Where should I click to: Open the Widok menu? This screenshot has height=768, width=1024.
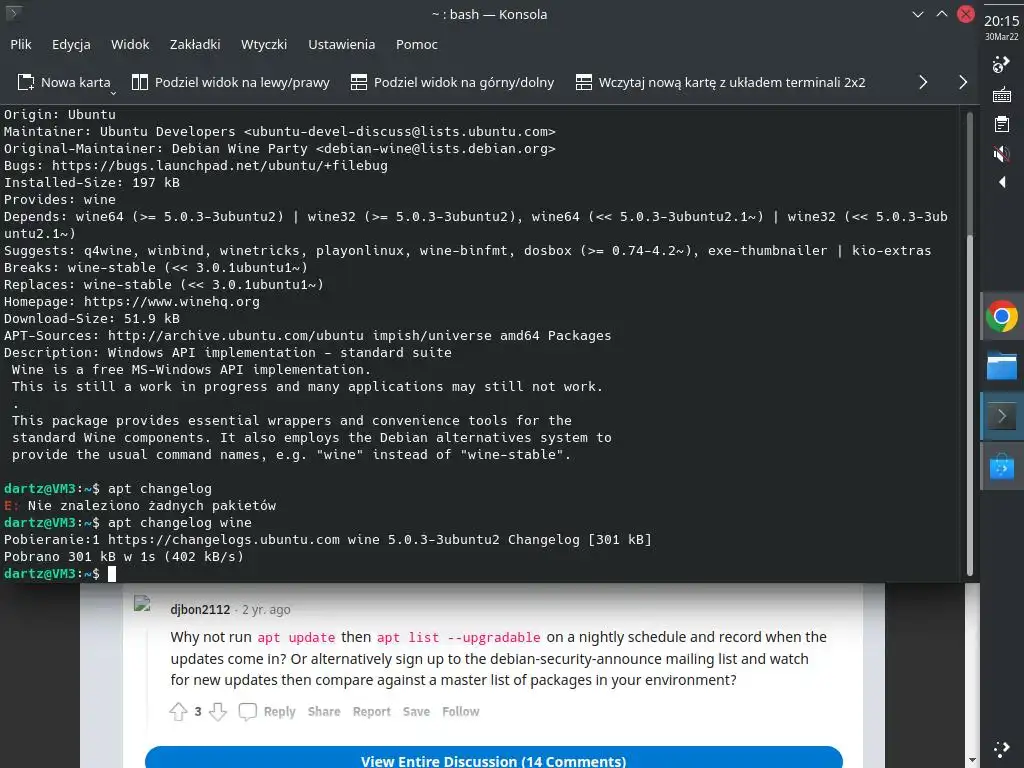[130, 44]
